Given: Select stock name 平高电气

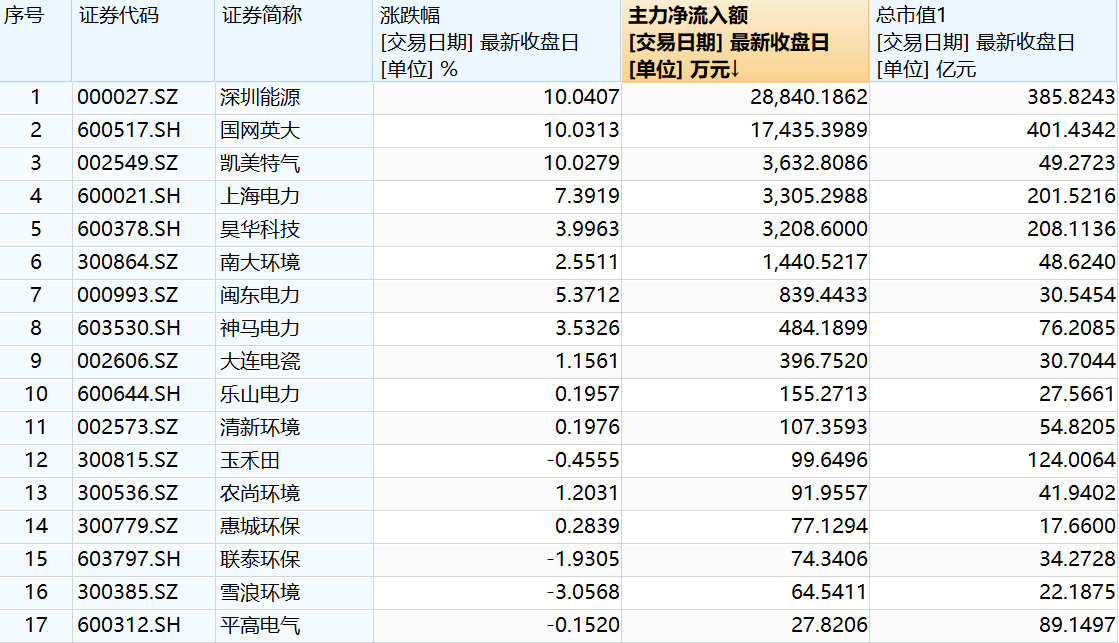Looking at the screenshot, I should 260,625.
